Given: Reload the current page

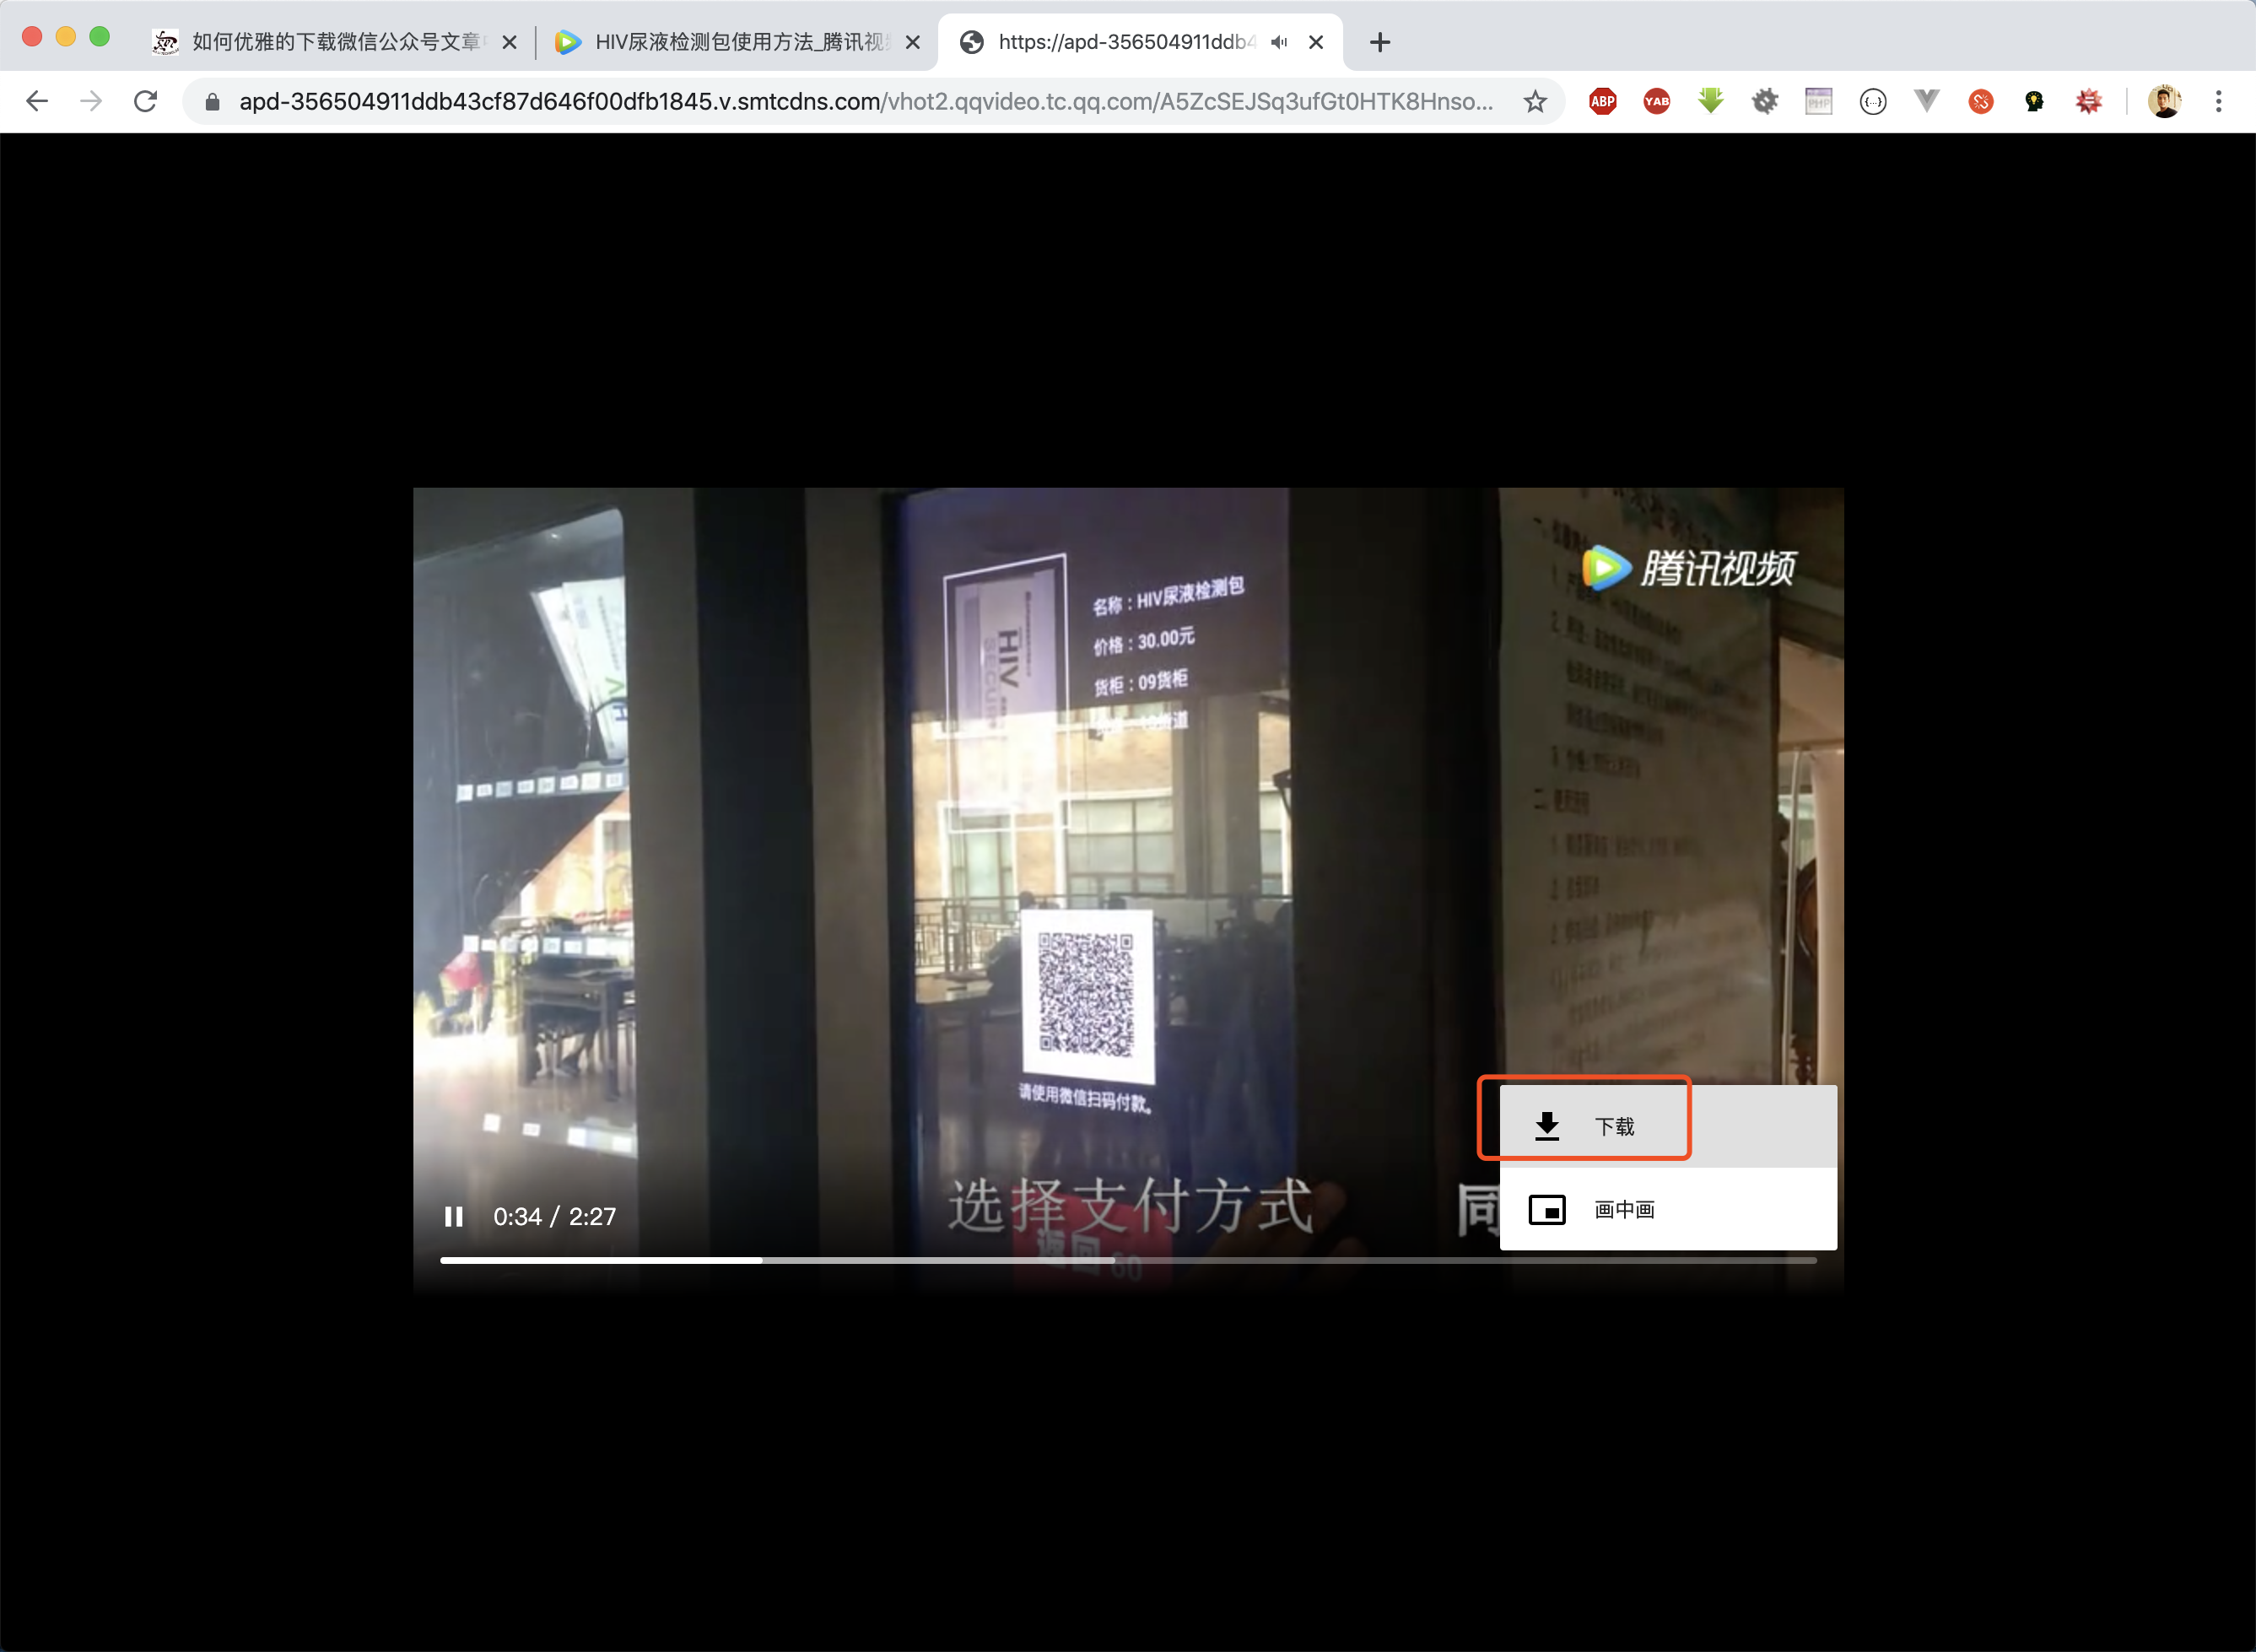Looking at the screenshot, I should tap(146, 101).
